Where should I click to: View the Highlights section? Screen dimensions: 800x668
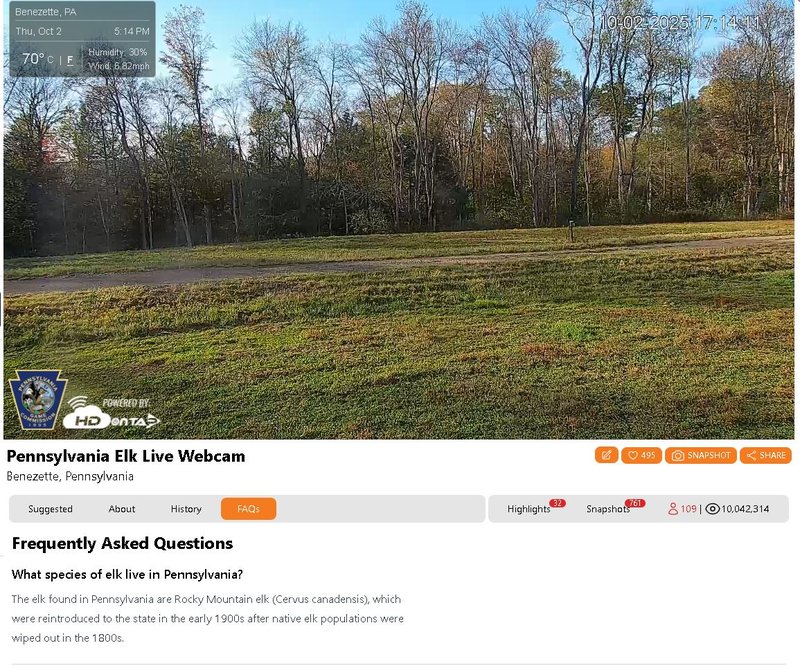coord(529,509)
